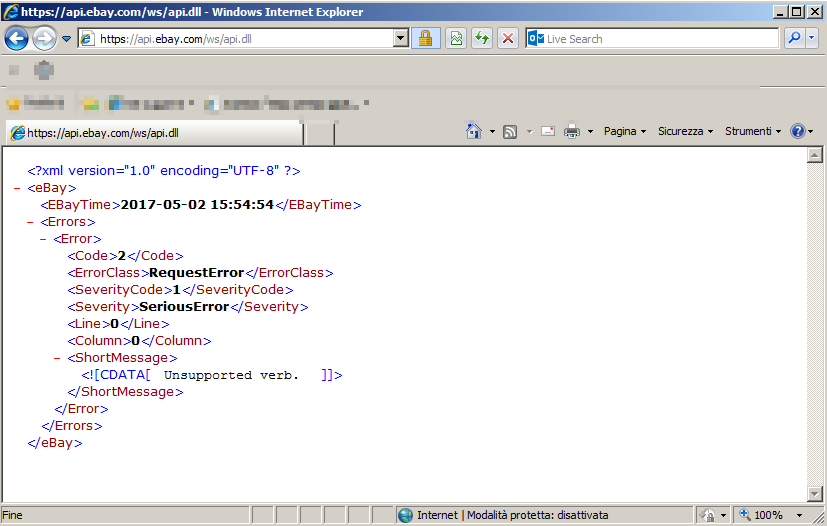The width and height of the screenshot is (827, 526).
Task: Open the recent pages dropdown beside Forward
Action: (x=66, y=39)
